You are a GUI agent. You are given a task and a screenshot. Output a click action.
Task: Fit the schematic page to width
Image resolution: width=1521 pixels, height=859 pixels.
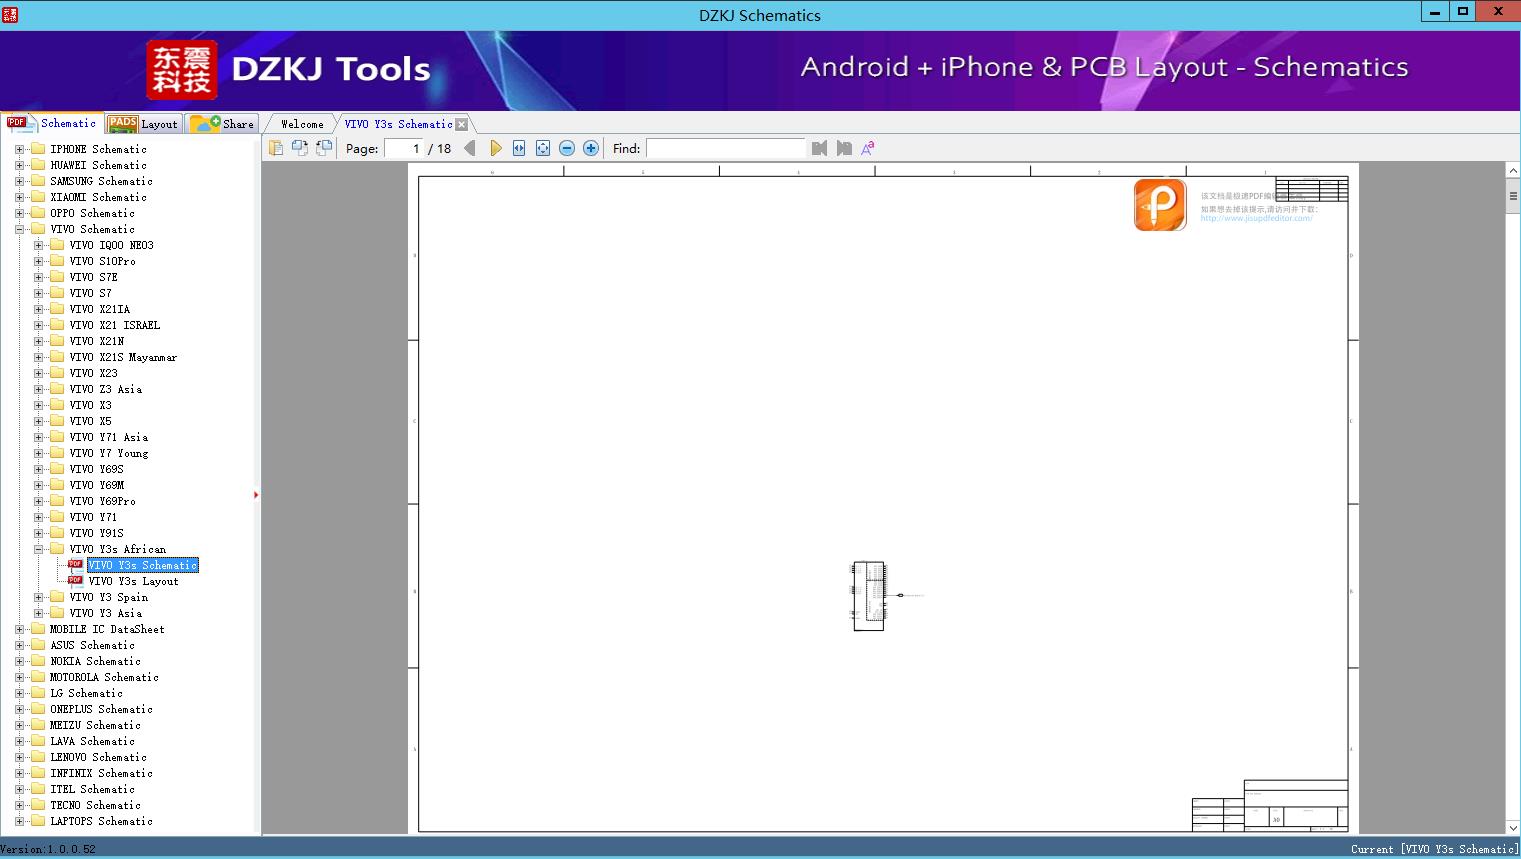(519, 148)
